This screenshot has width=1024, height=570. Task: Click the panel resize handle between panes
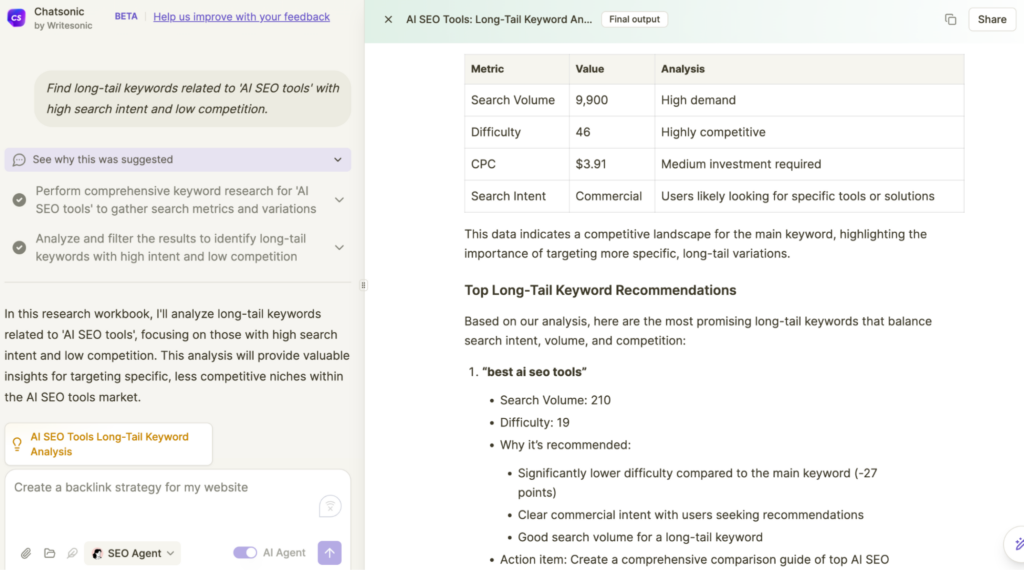[363, 285]
